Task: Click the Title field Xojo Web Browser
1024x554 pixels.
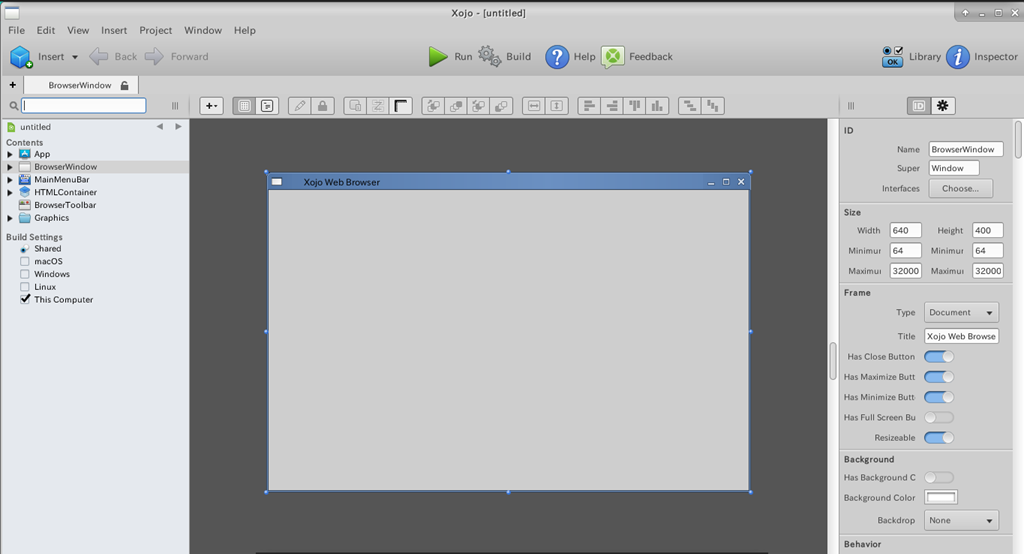Action: tap(961, 336)
